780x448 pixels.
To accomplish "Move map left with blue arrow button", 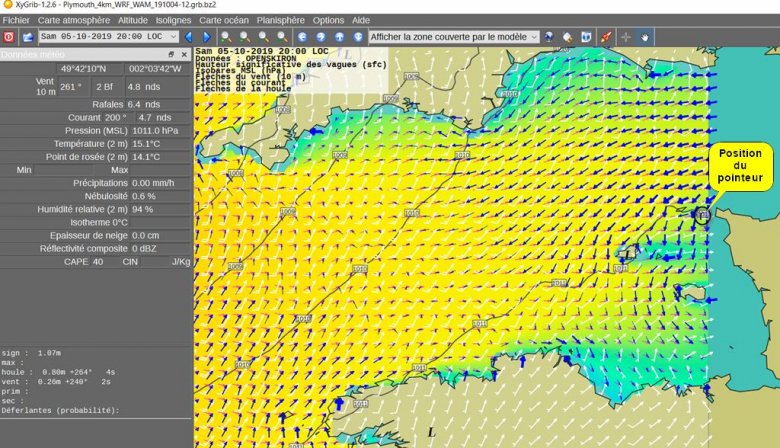I will coord(302,37).
